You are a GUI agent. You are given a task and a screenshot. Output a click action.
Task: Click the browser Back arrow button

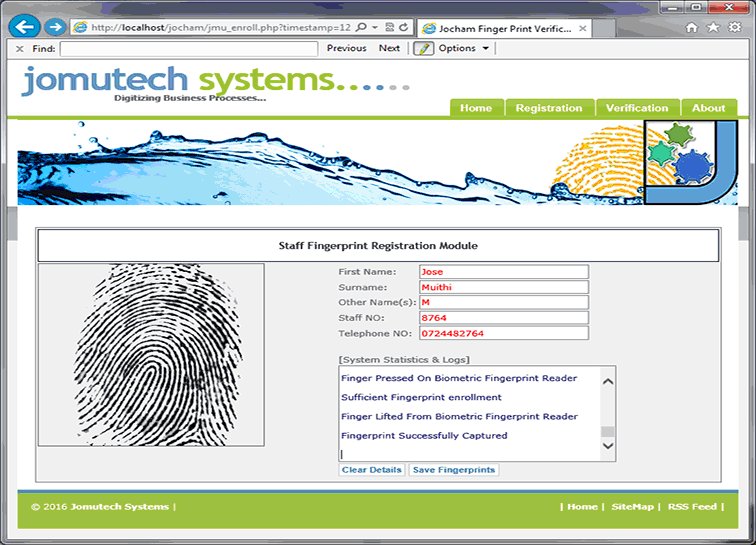[24, 27]
